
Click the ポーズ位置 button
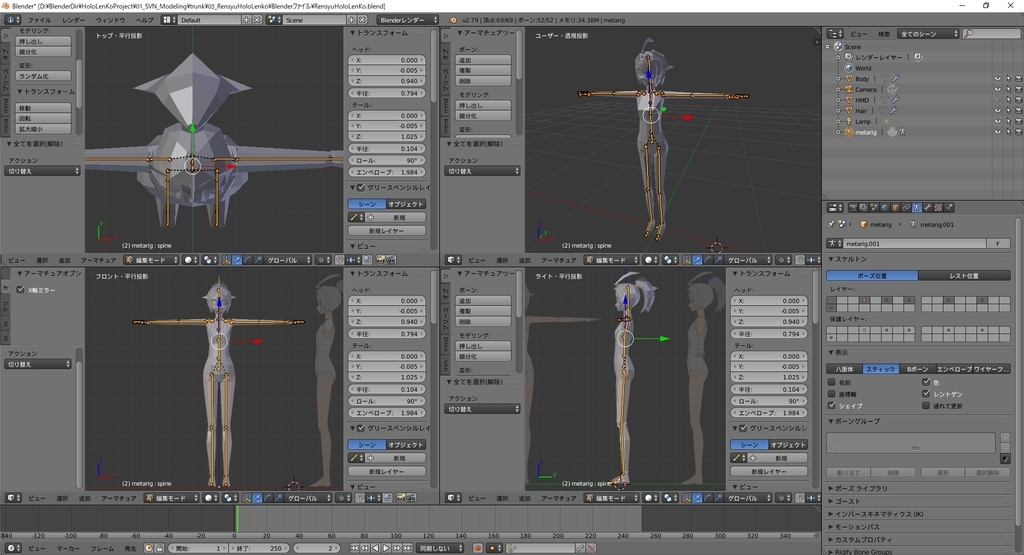[872, 276]
